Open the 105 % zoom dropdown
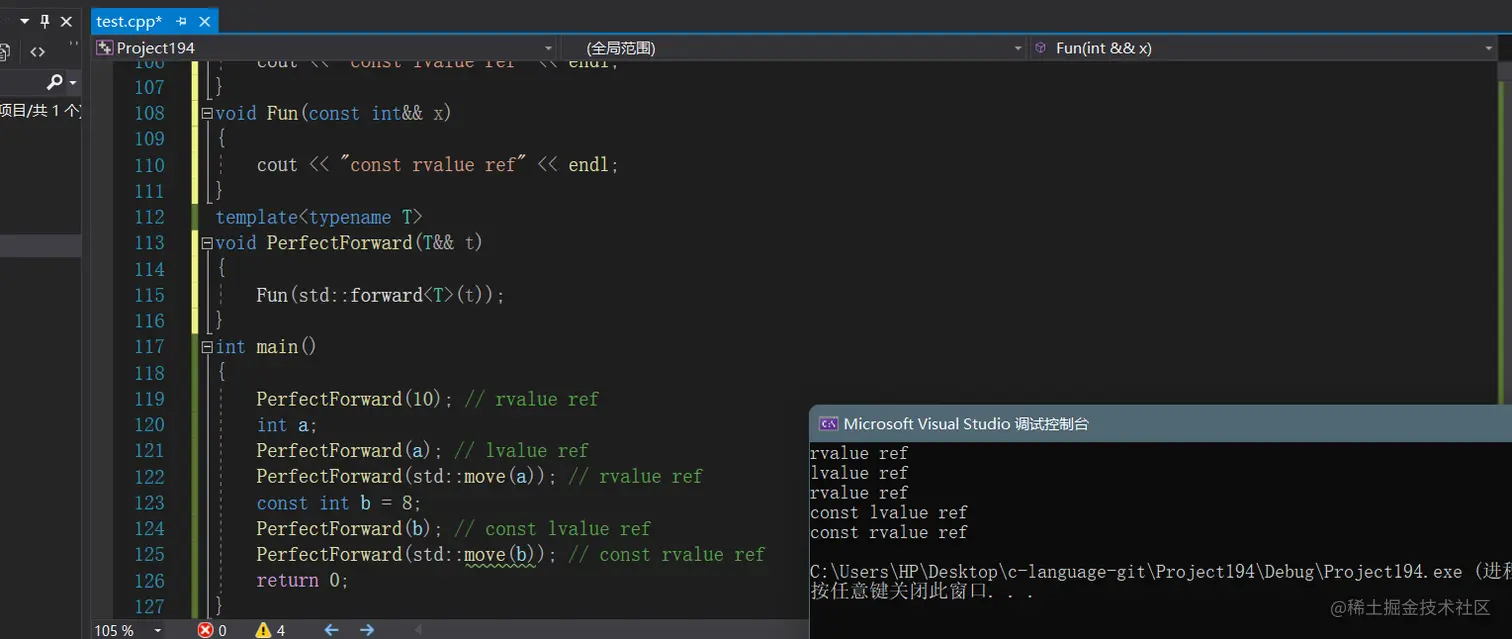This screenshot has height=639, width=1512. (159, 630)
